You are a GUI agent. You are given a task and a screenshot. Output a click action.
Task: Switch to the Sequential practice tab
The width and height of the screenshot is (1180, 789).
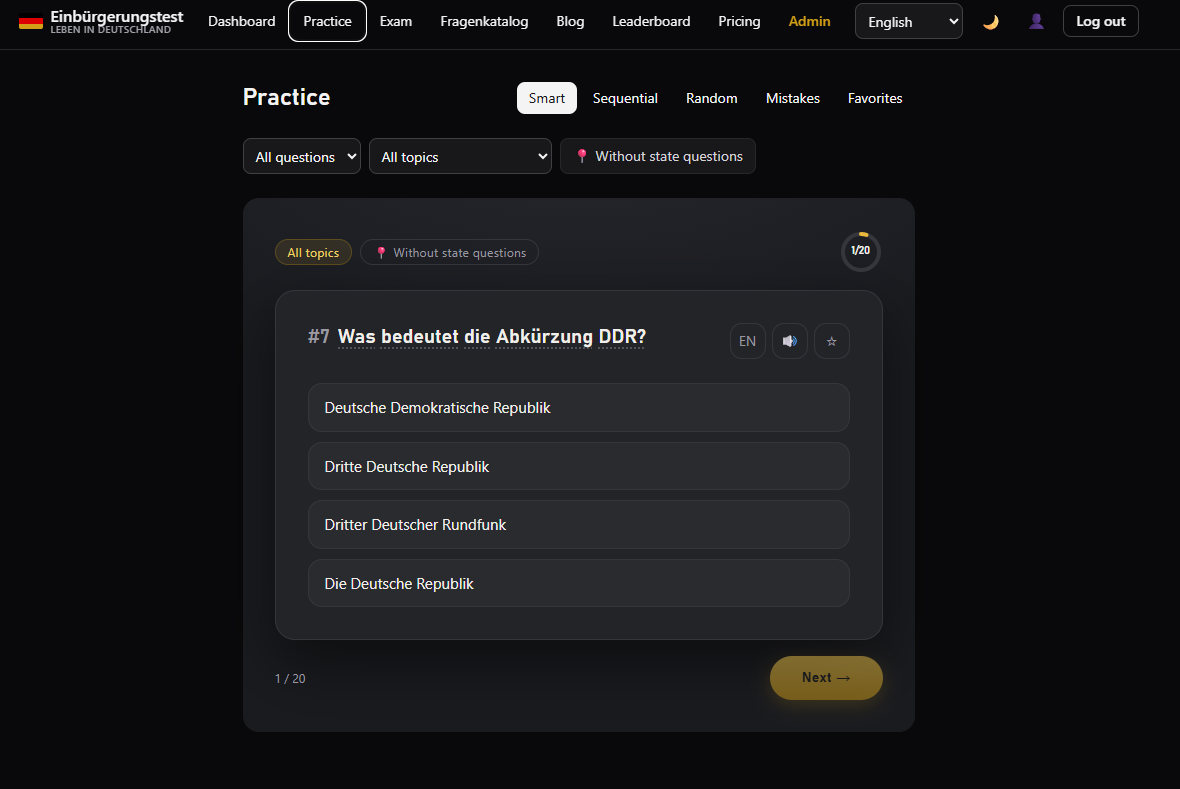625,98
